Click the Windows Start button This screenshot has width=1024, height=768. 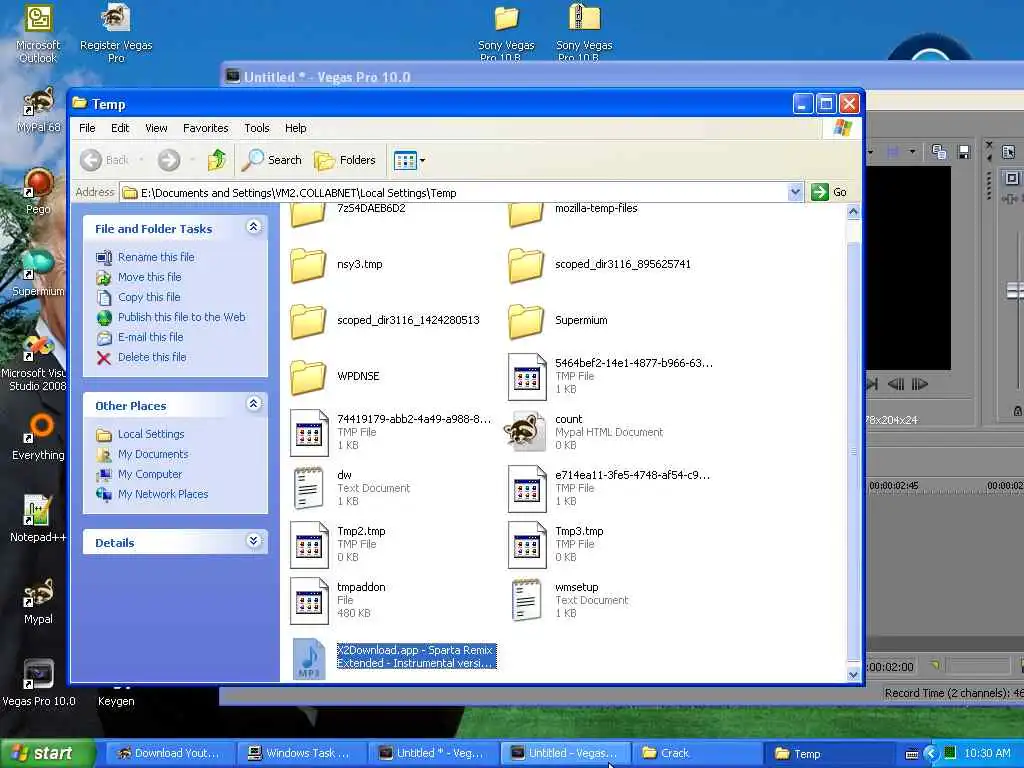tap(46, 753)
